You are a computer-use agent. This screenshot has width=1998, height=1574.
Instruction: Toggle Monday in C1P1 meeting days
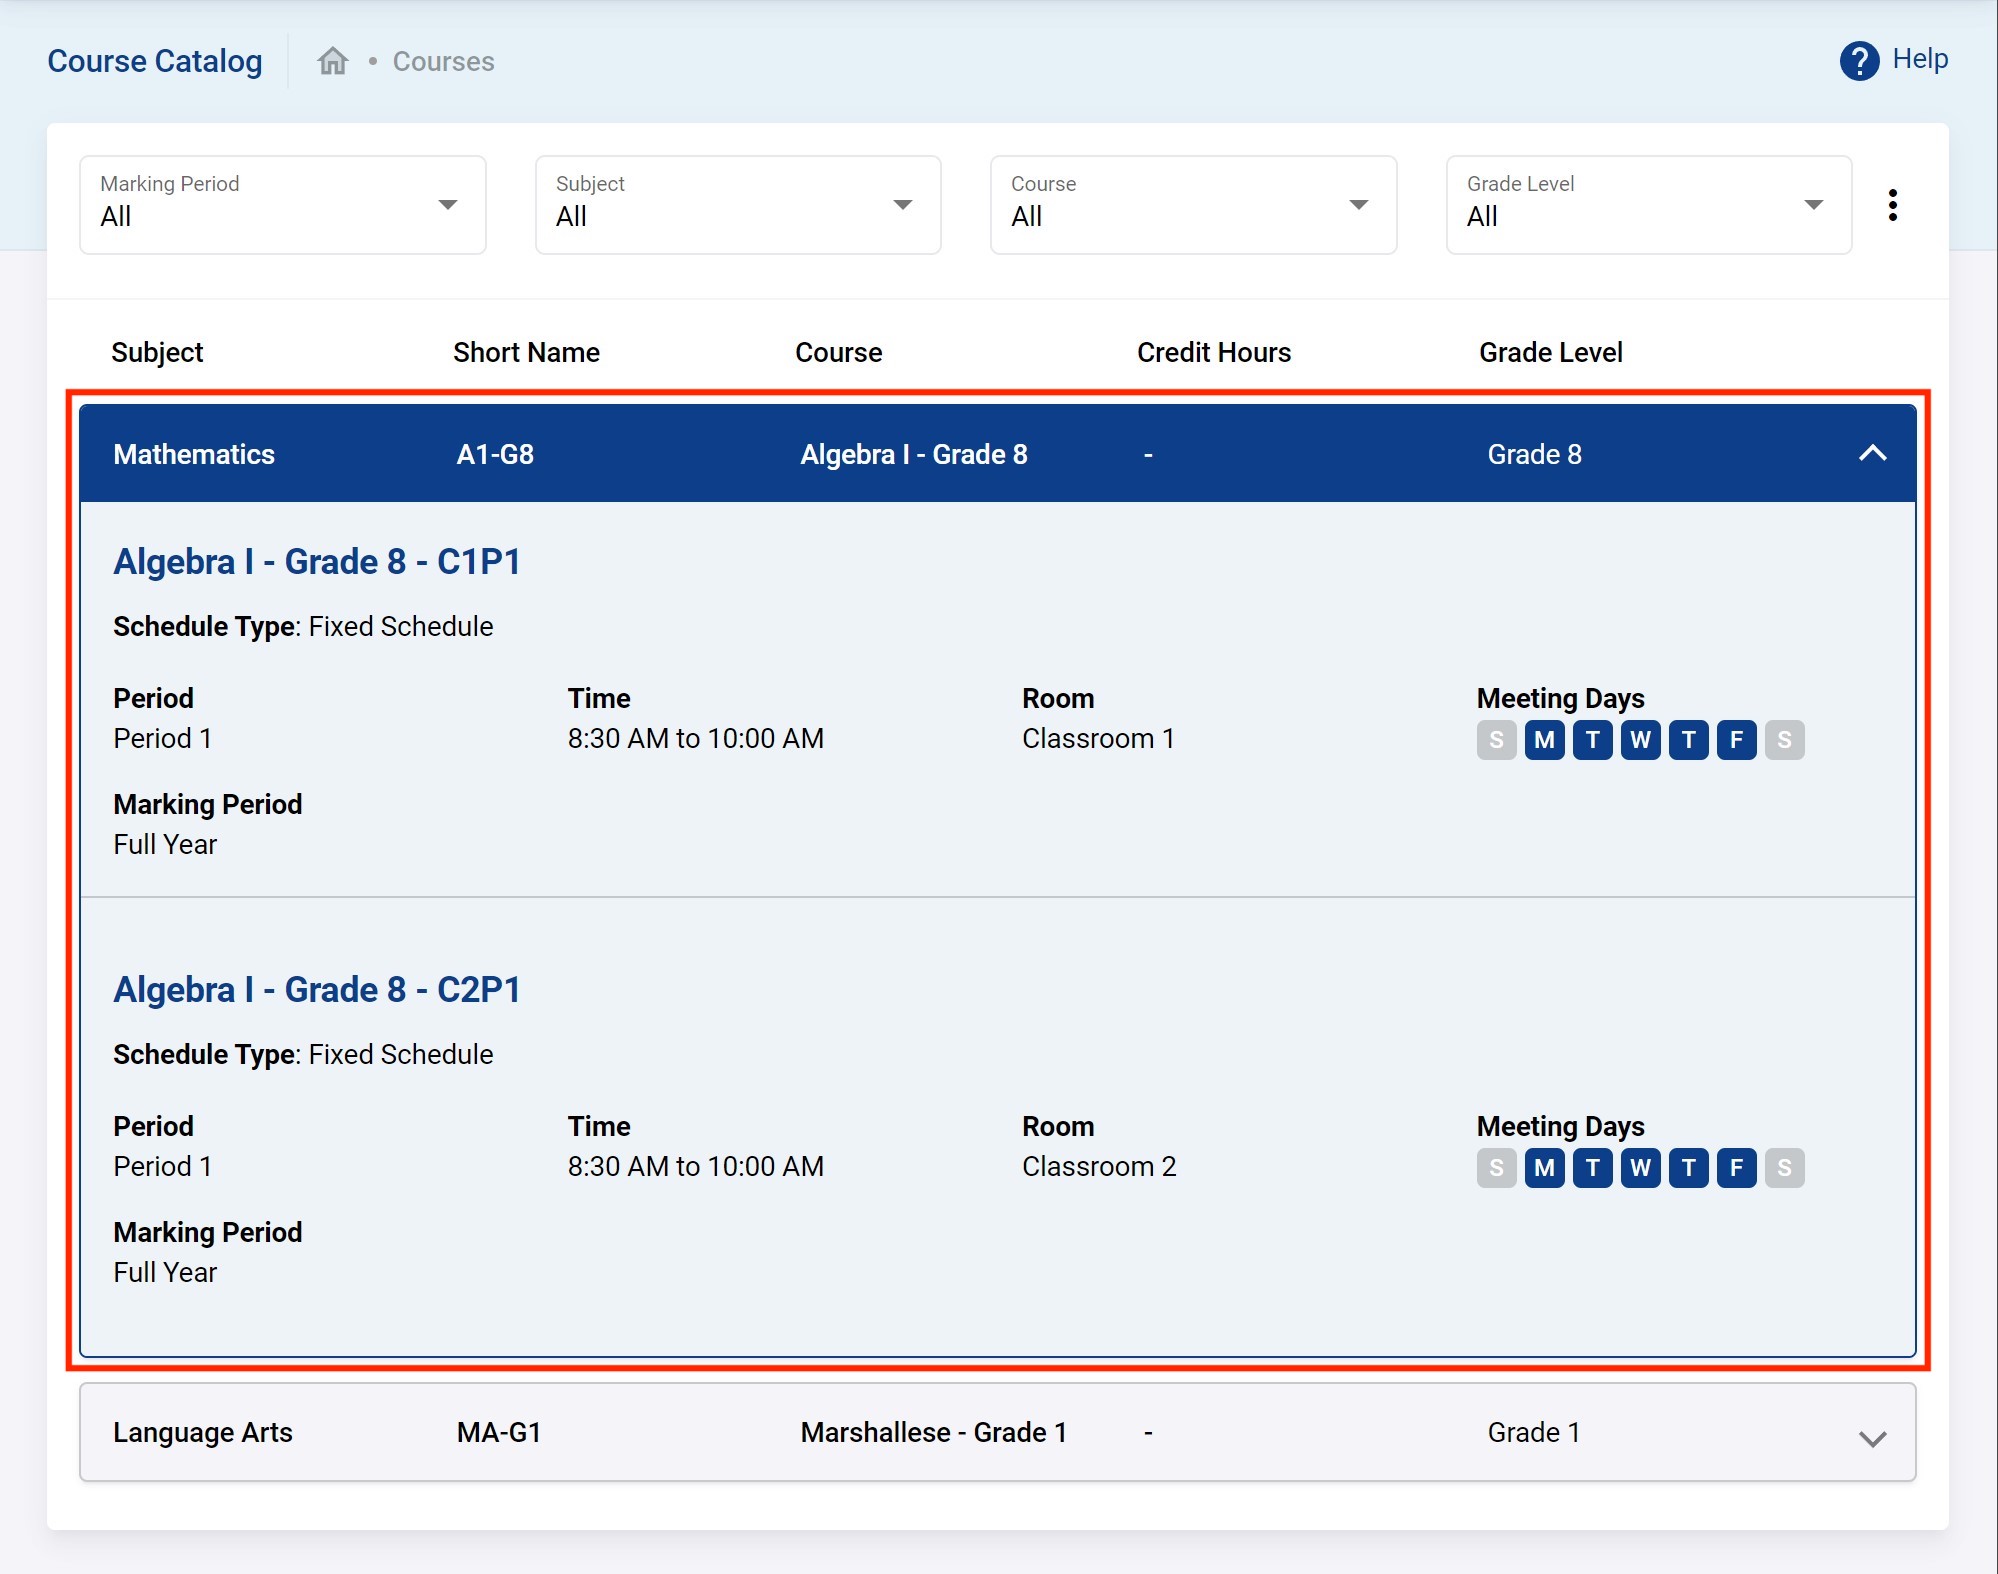tap(1544, 740)
